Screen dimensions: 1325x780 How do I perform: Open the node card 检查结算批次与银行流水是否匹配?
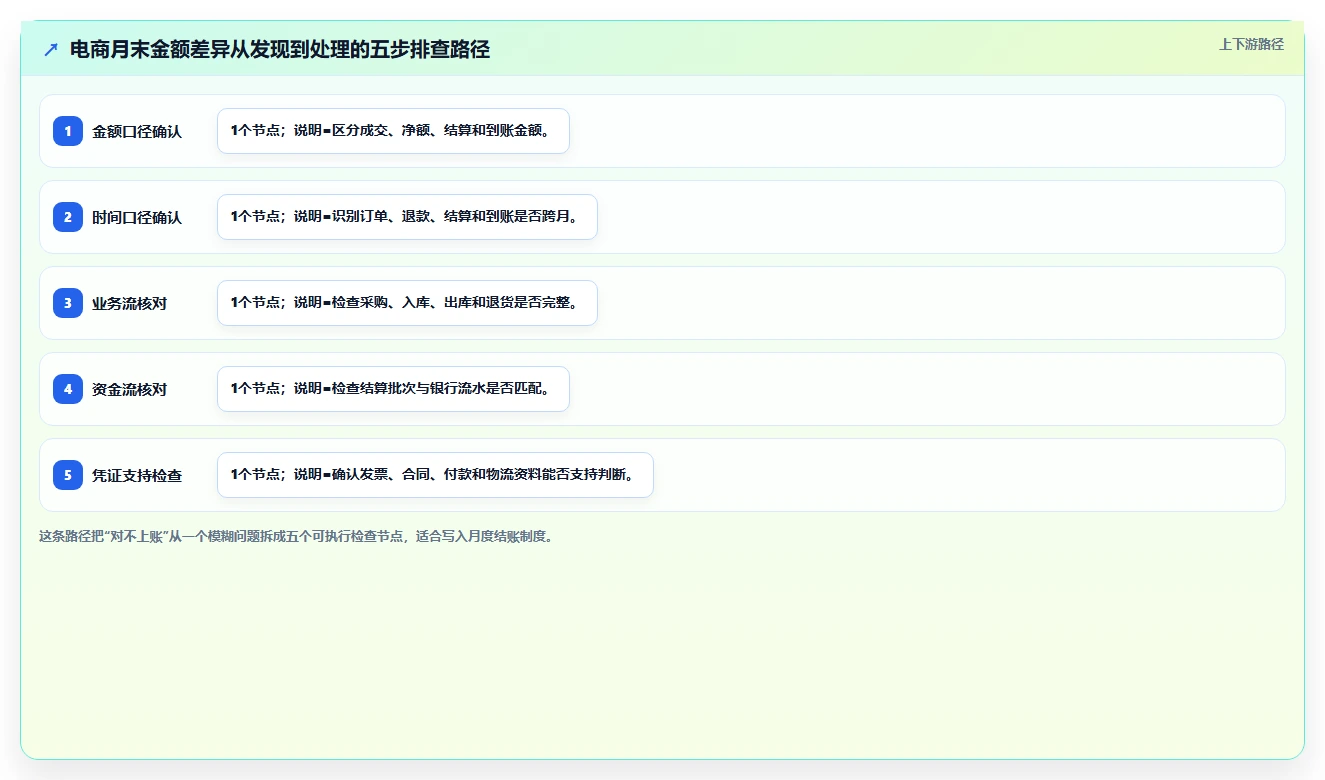(393, 389)
